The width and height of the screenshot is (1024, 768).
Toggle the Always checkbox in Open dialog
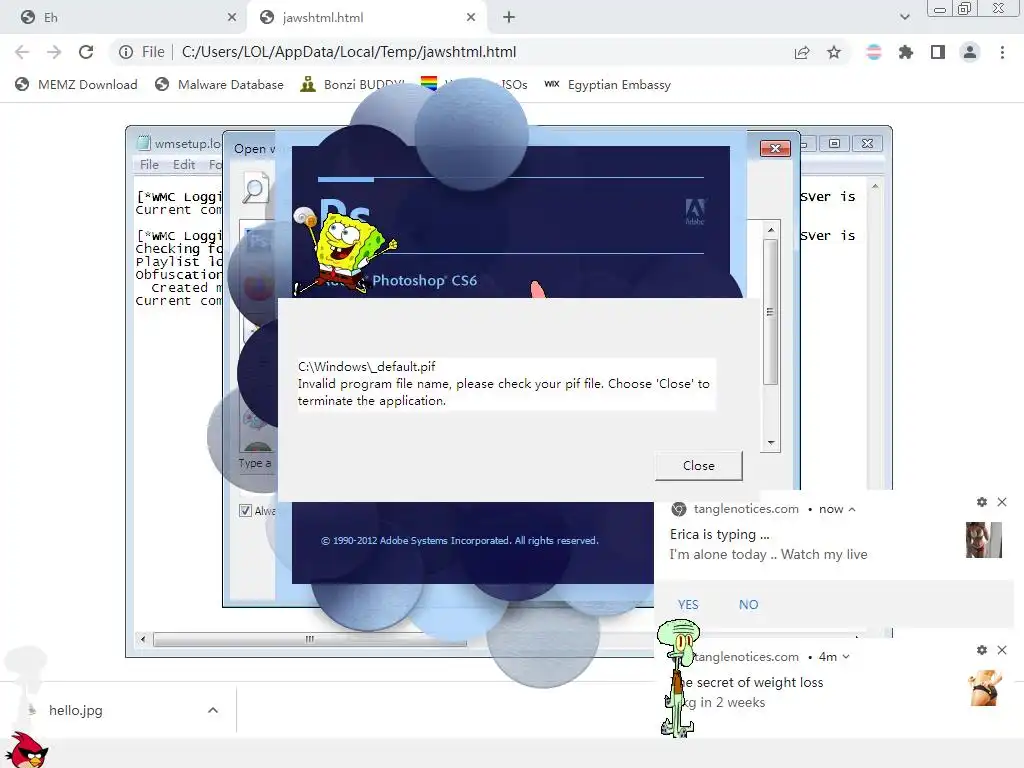click(246, 511)
